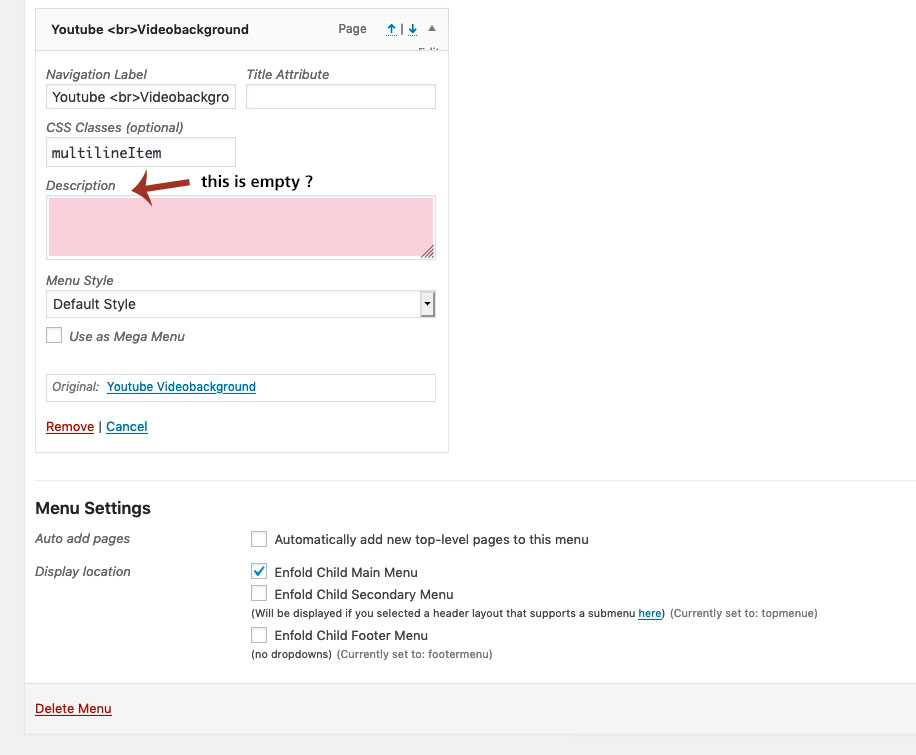The width and height of the screenshot is (916, 755).
Task: Click inside the pink Description textarea
Action: point(241,227)
